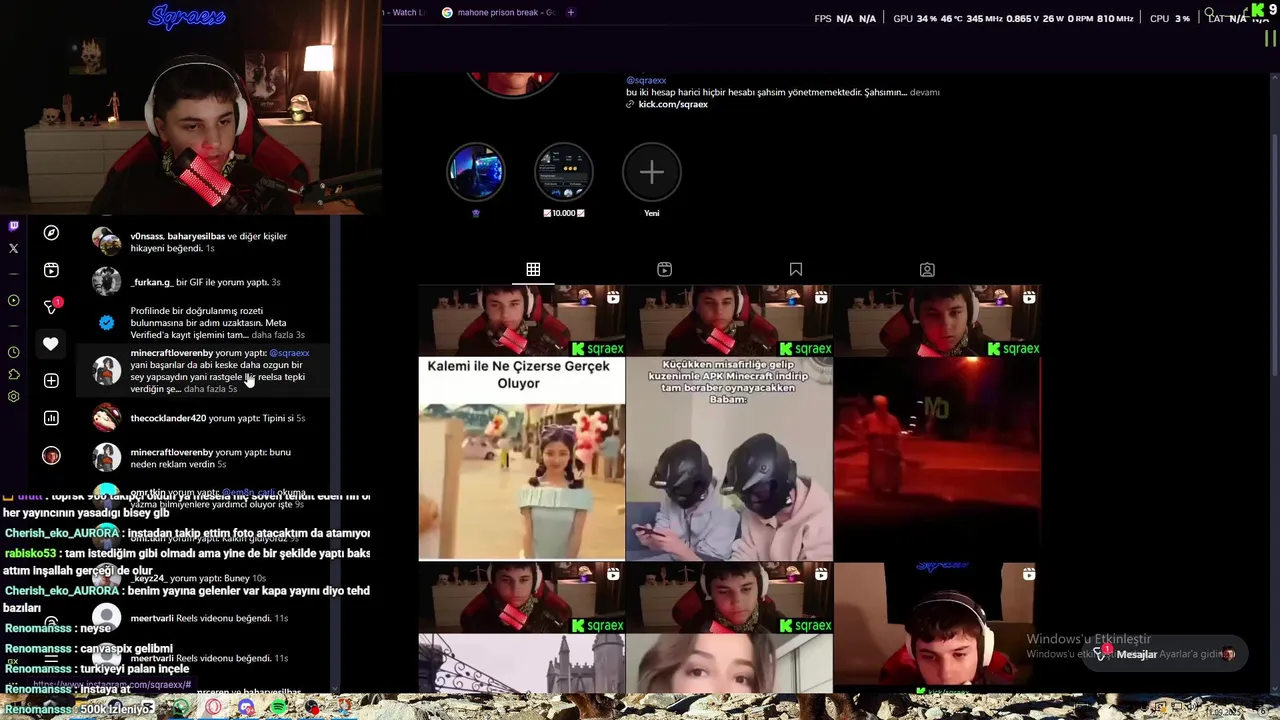Screen dimensions: 1280x720
Task: Select the tagged photos tab
Action: pyautogui.click(x=927, y=270)
